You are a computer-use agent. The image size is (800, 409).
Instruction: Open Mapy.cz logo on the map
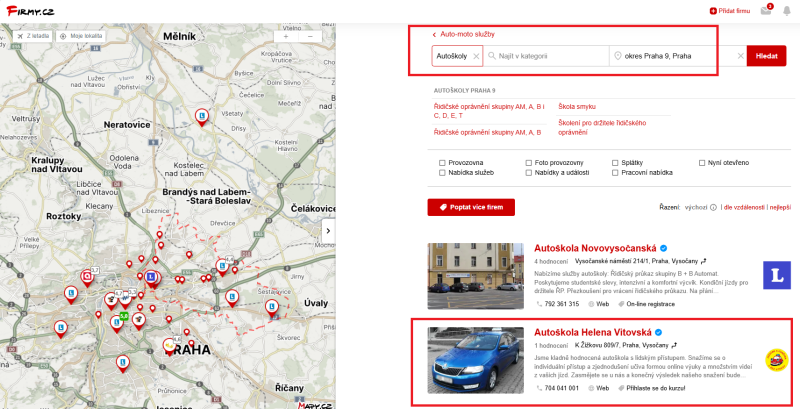pyautogui.click(x=315, y=405)
